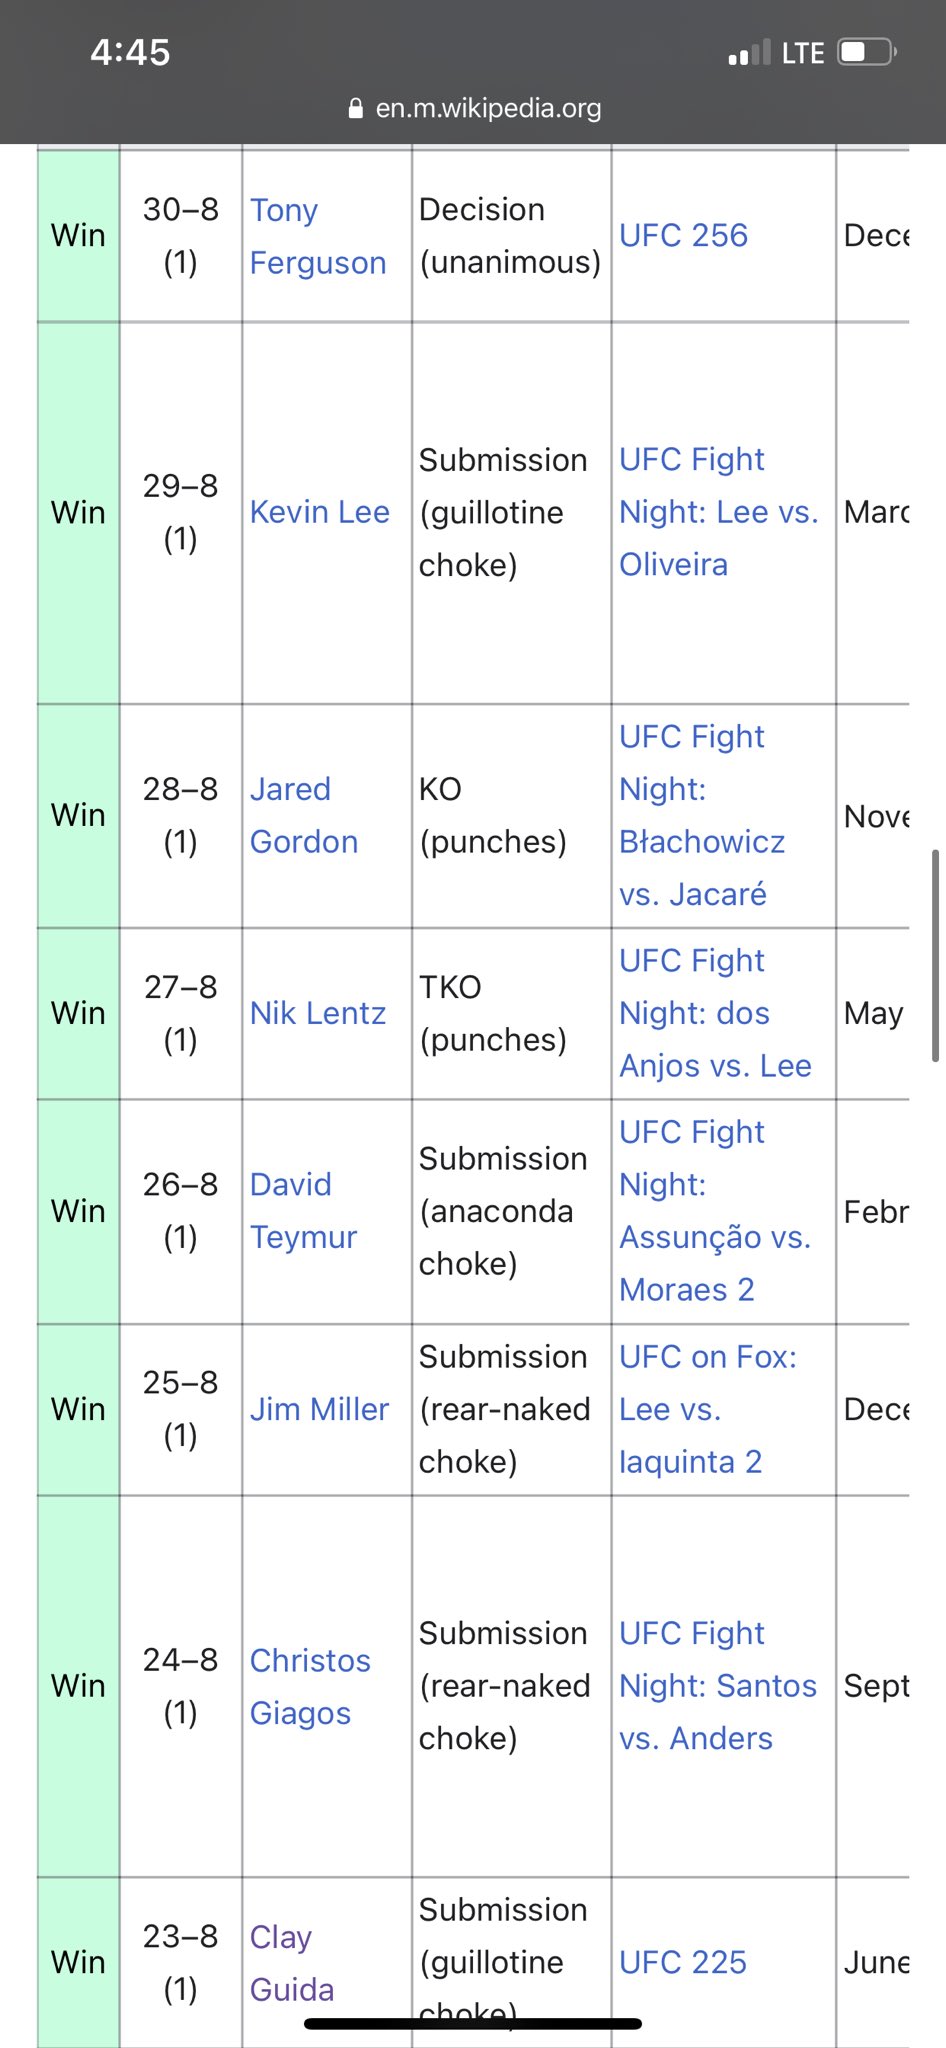The height and width of the screenshot is (2048, 946).
Task: Open UFC Fight Night: dos Anjos vs. Lee
Action: pos(716,1013)
